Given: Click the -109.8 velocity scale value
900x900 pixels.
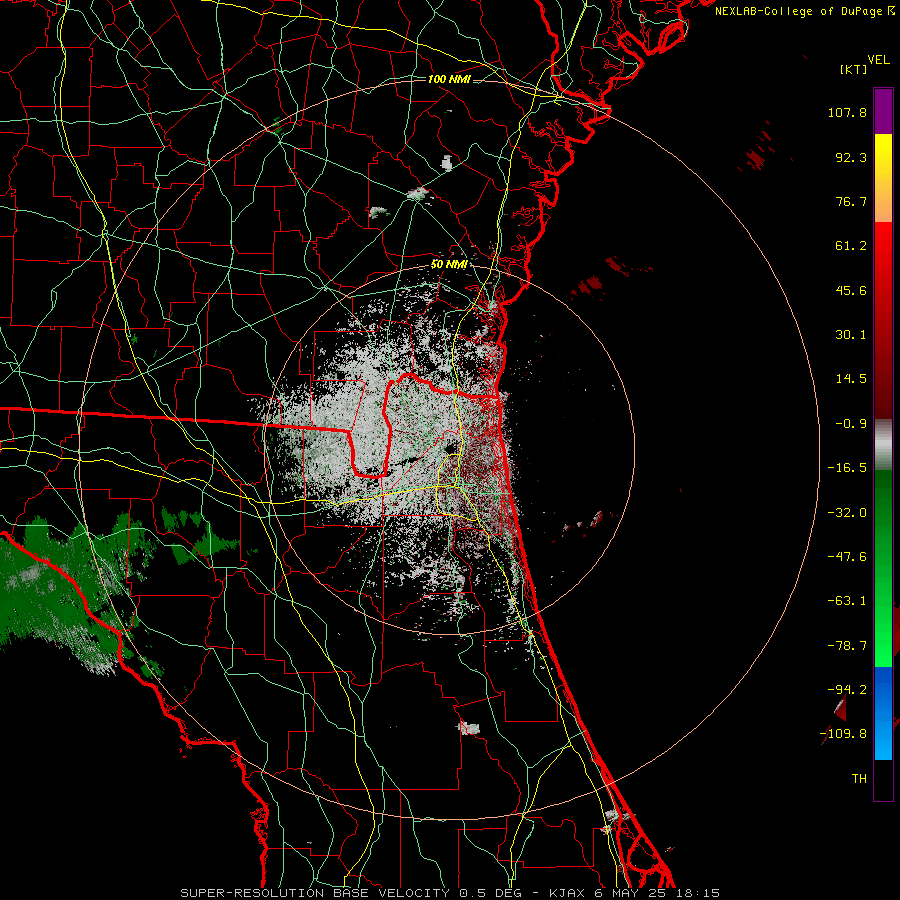Looking at the screenshot, I should (x=844, y=734).
